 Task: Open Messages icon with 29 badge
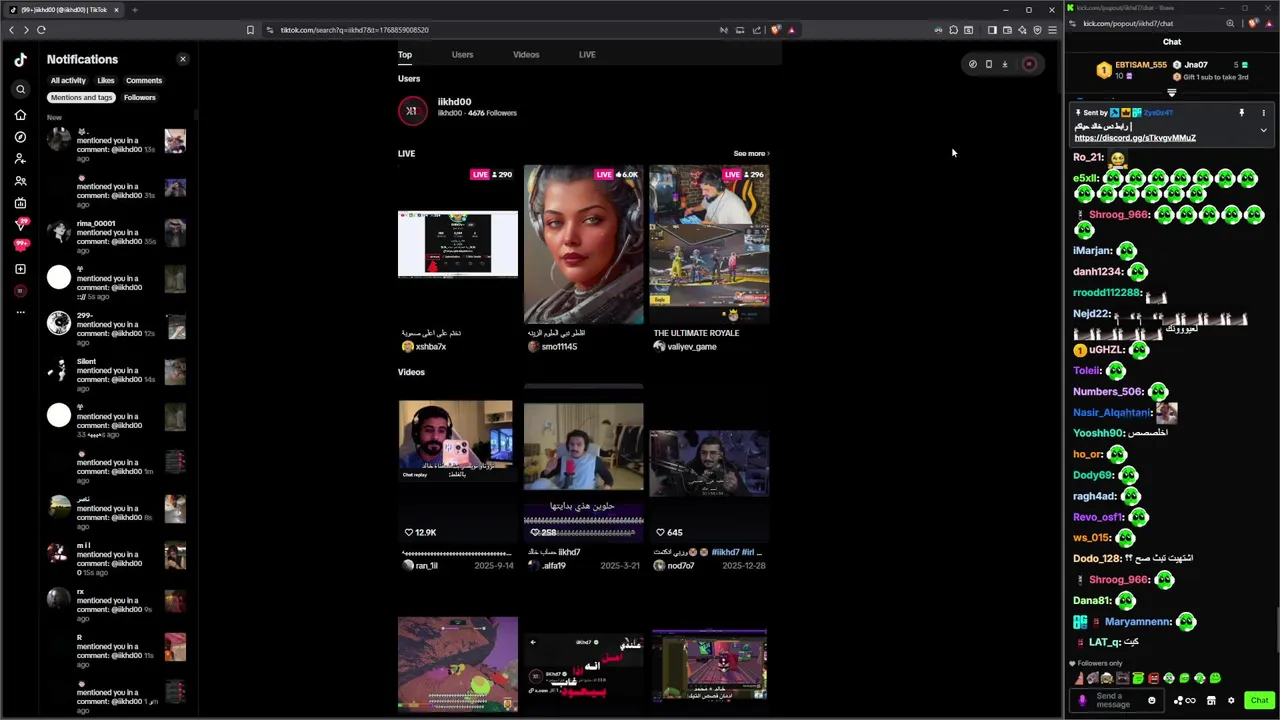[x=21, y=224]
